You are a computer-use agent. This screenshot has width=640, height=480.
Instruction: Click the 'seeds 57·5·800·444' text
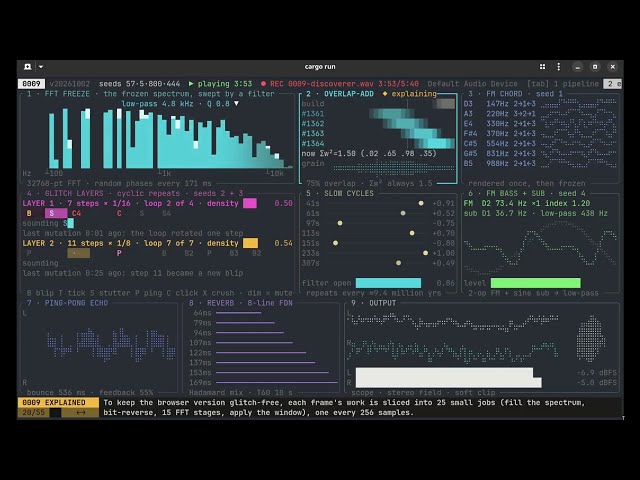(x=139, y=84)
